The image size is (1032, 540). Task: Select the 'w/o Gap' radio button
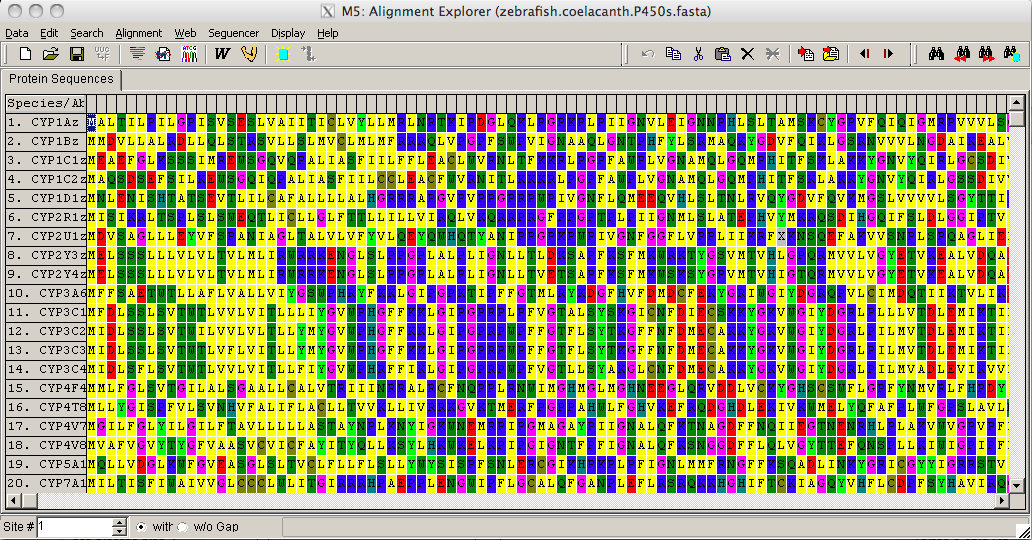click(x=182, y=526)
